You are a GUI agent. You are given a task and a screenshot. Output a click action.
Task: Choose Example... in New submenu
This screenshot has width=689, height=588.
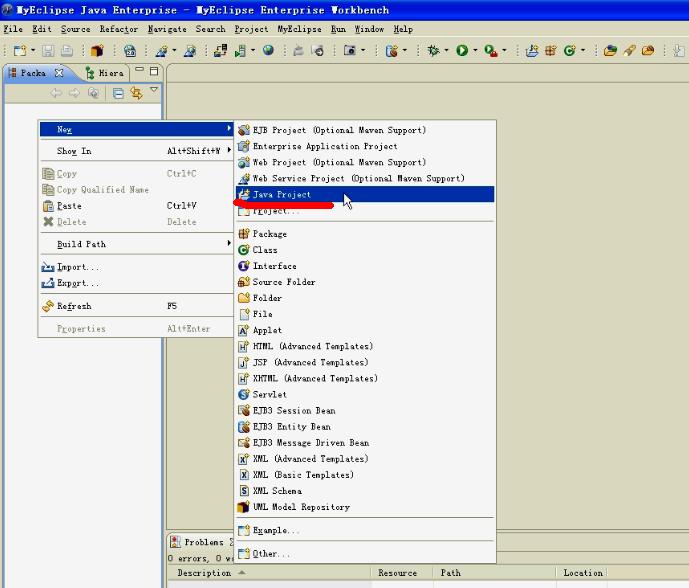365,530
